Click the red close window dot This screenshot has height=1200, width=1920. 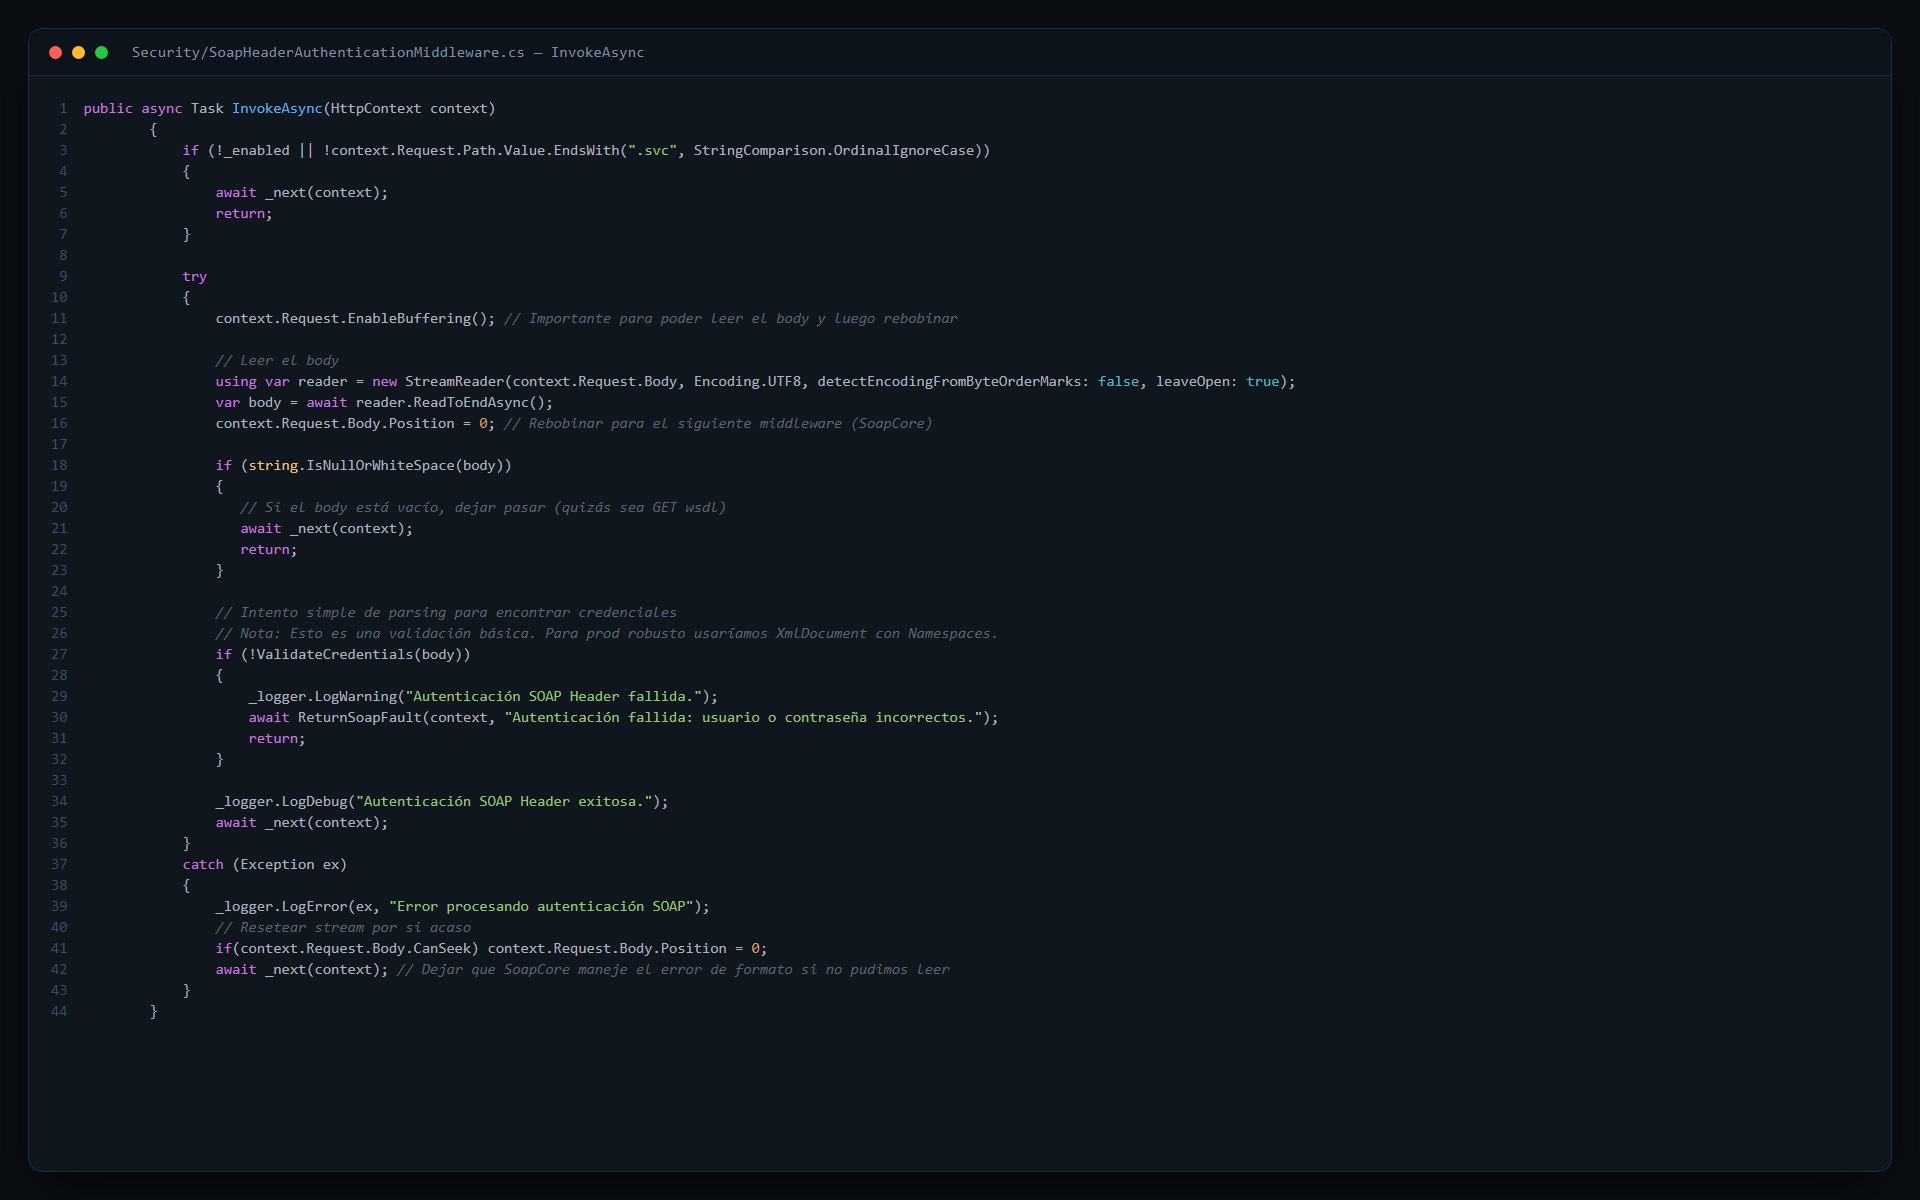[x=56, y=52]
